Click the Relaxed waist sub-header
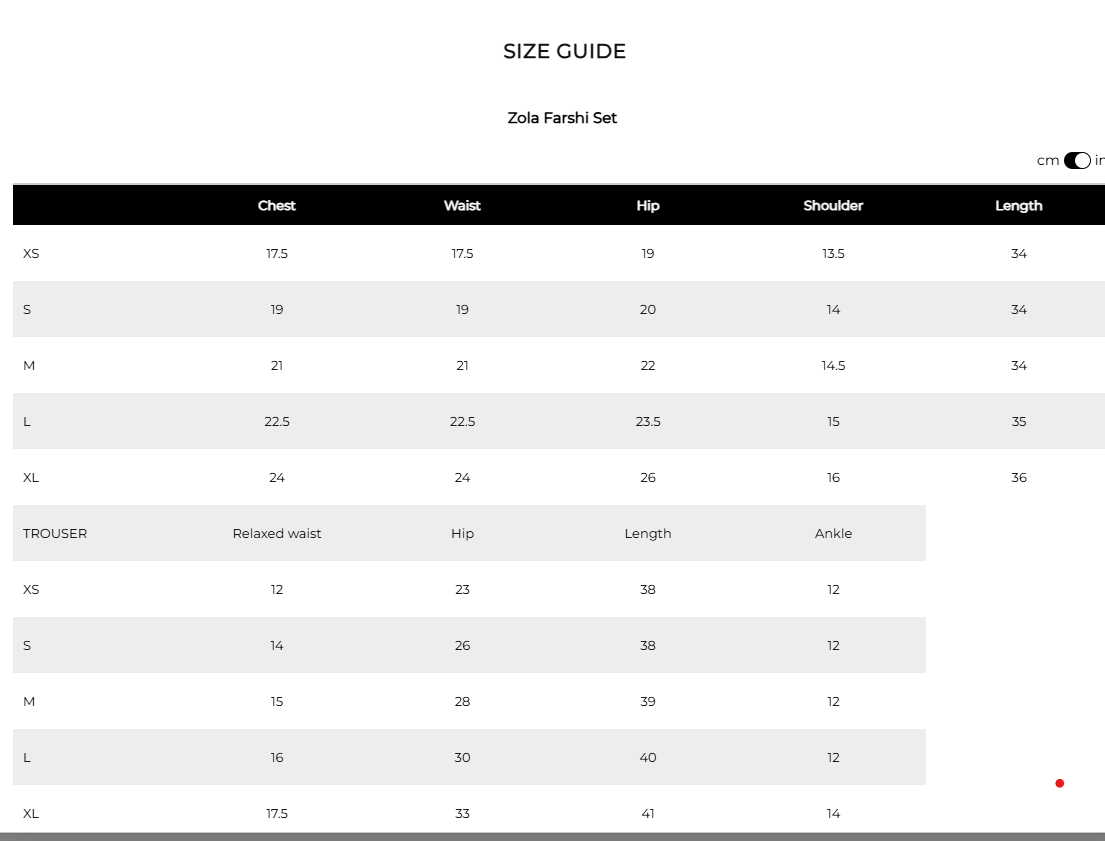Viewport: 1105px width, 841px height. [276, 534]
